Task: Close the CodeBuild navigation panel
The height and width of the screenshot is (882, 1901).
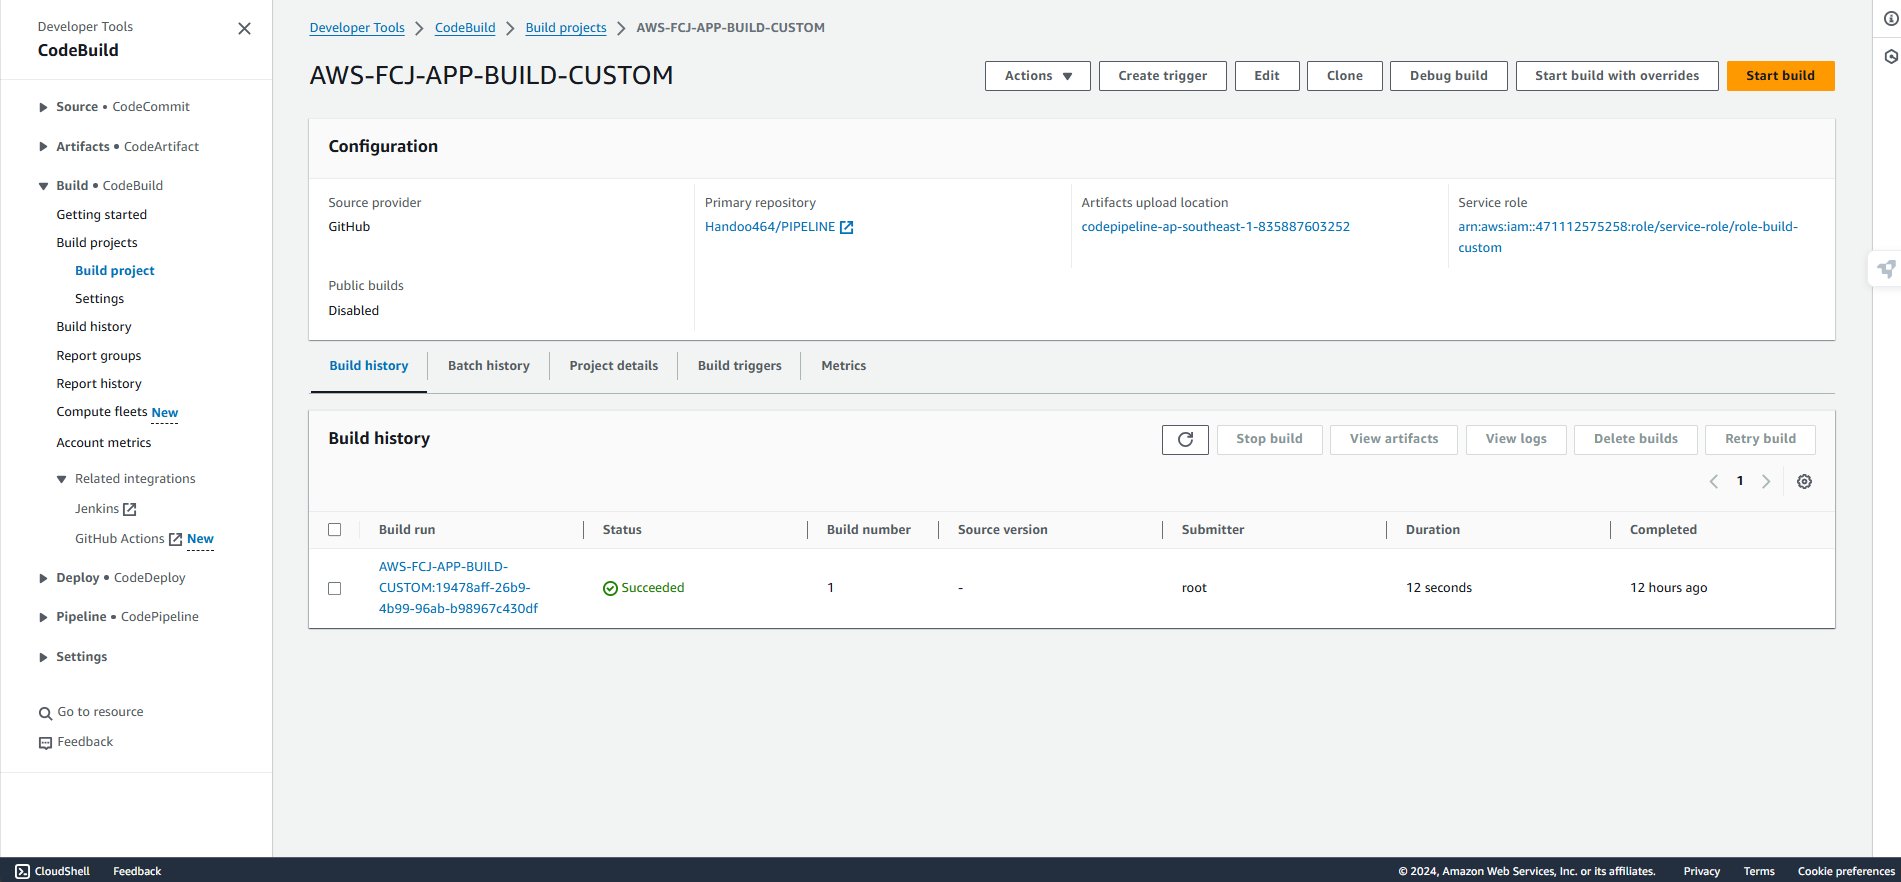Action: coord(244,29)
